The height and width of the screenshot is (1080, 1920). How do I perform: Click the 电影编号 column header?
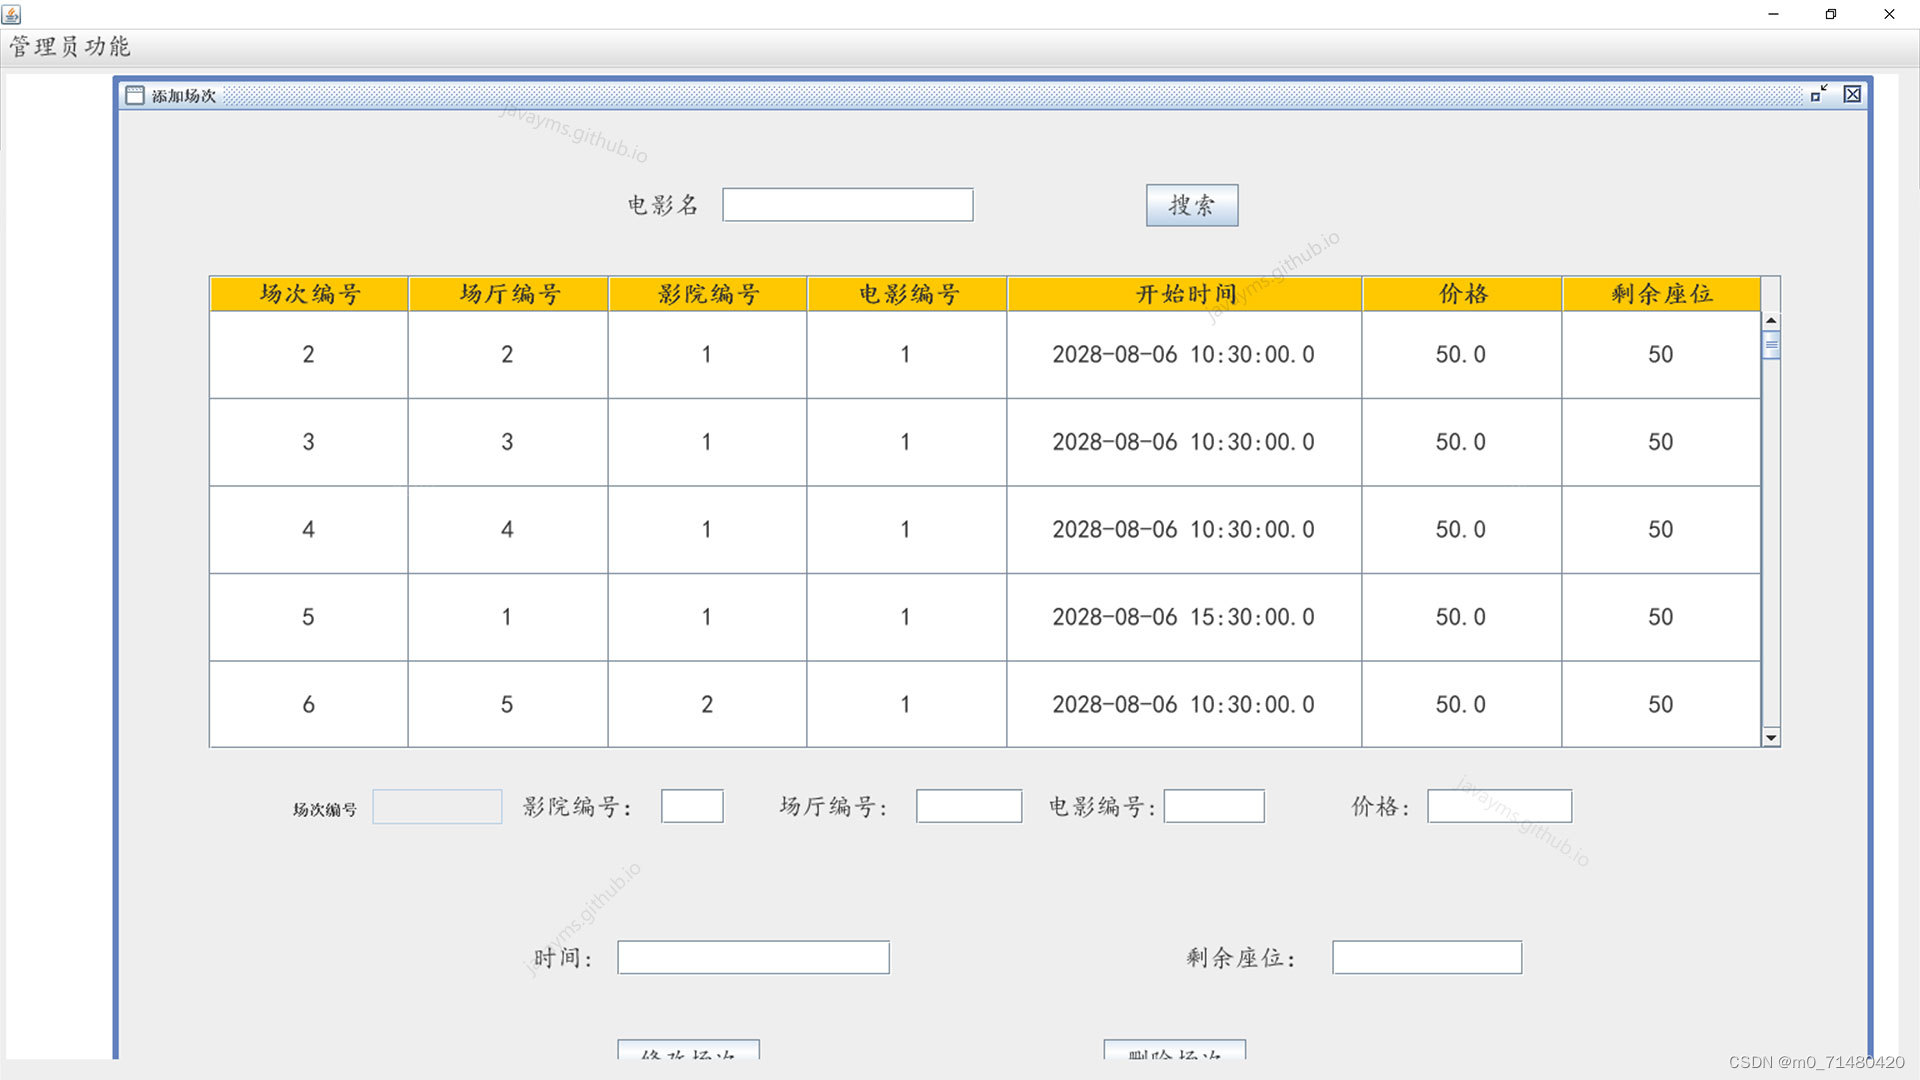[x=907, y=294]
